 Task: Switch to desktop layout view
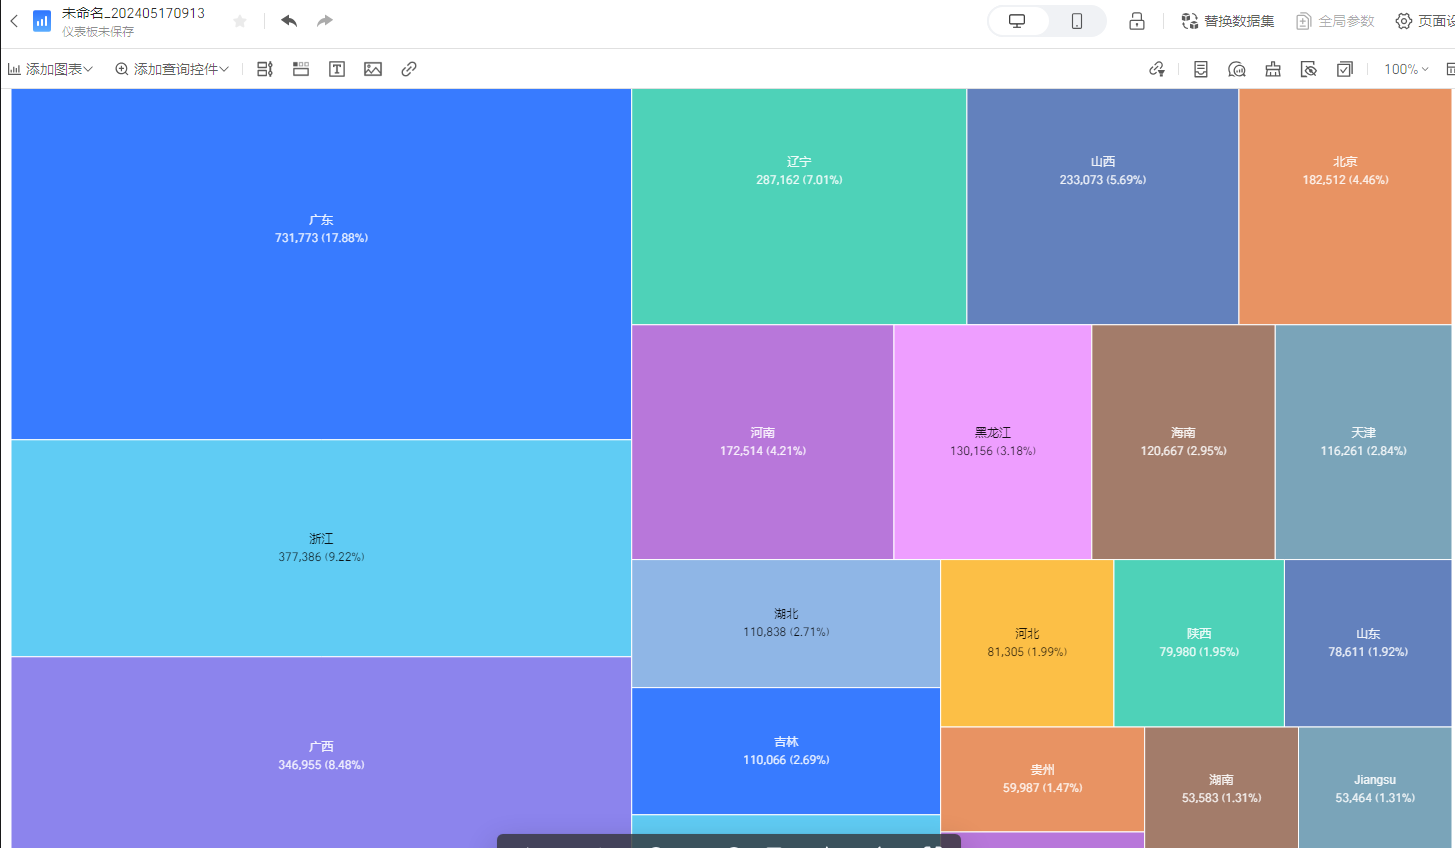(1017, 21)
